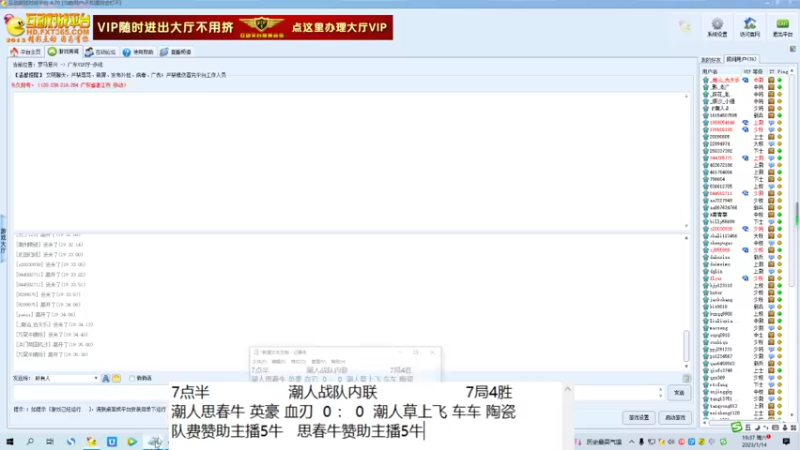
Task: Click the VIP hall red banner
Action: click(x=243, y=27)
